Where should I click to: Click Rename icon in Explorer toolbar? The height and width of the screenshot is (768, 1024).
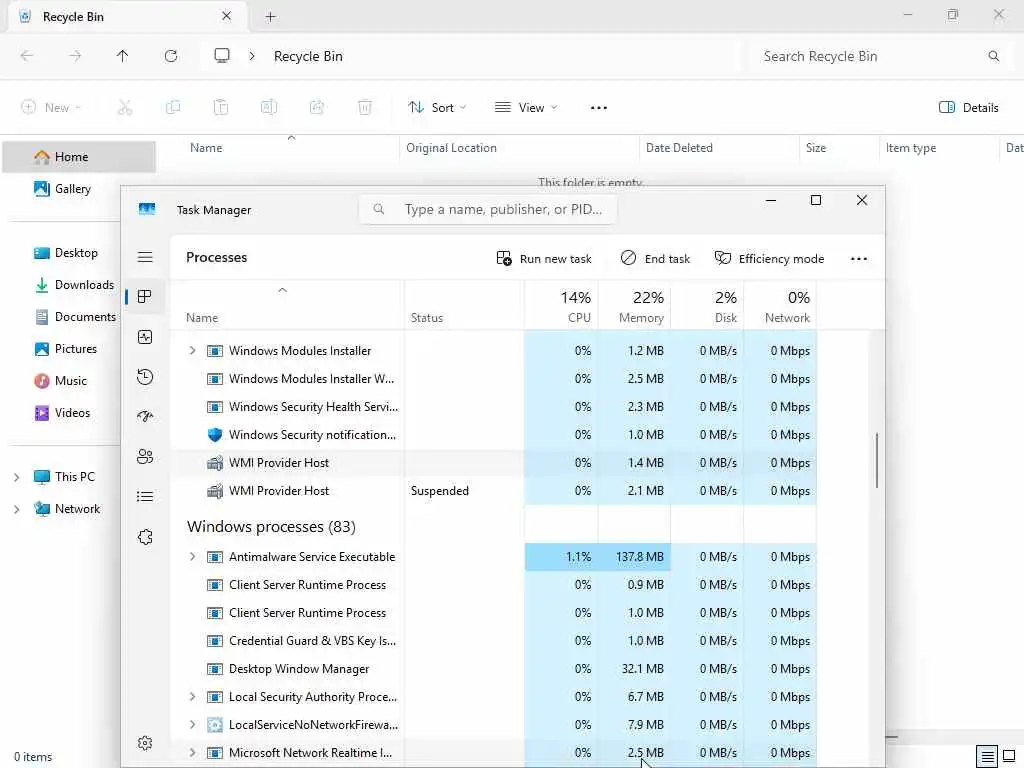click(269, 108)
